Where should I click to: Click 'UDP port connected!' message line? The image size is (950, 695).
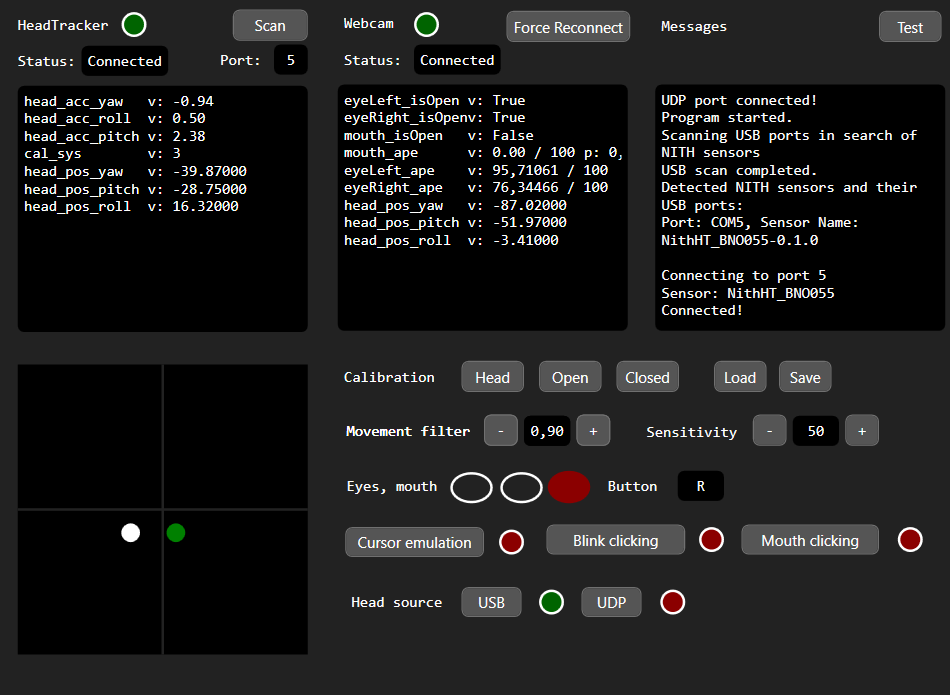click(739, 100)
